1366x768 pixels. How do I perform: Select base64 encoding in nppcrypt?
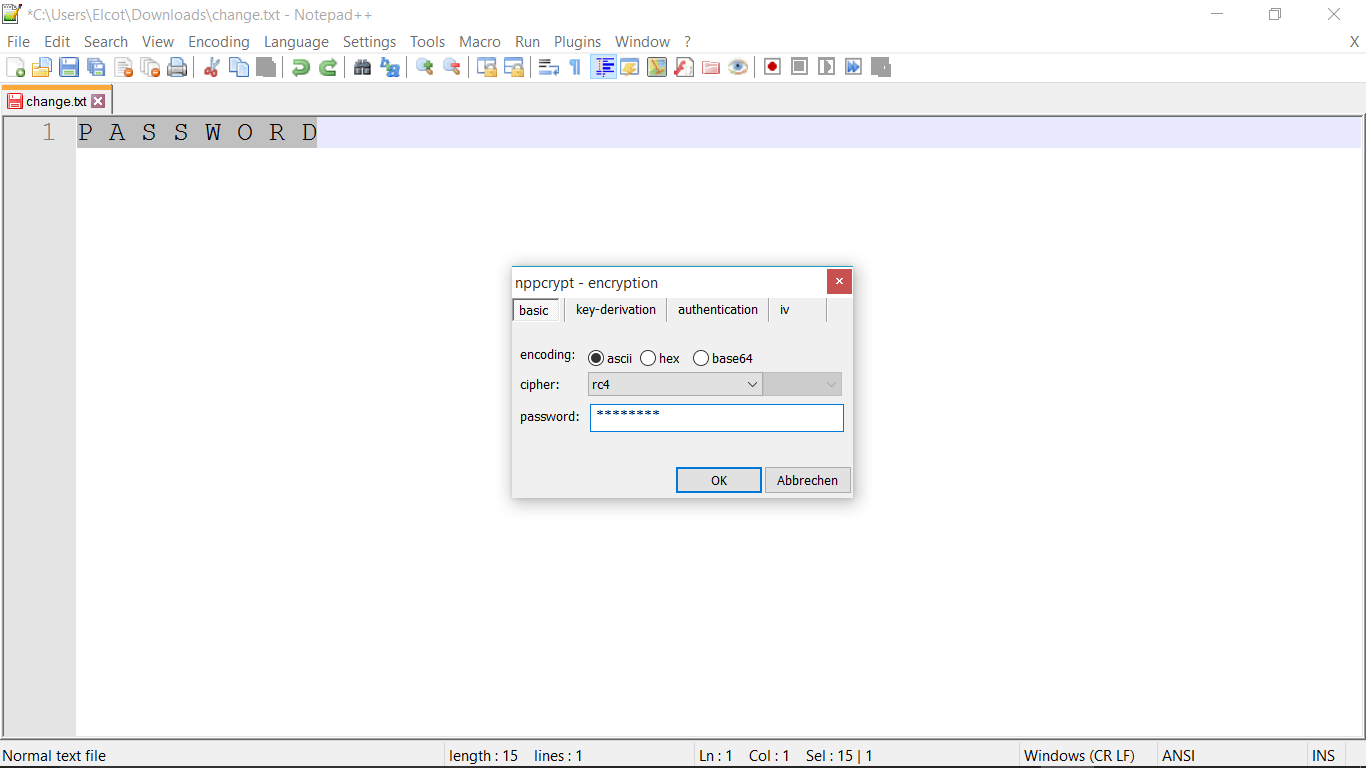click(x=700, y=357)
